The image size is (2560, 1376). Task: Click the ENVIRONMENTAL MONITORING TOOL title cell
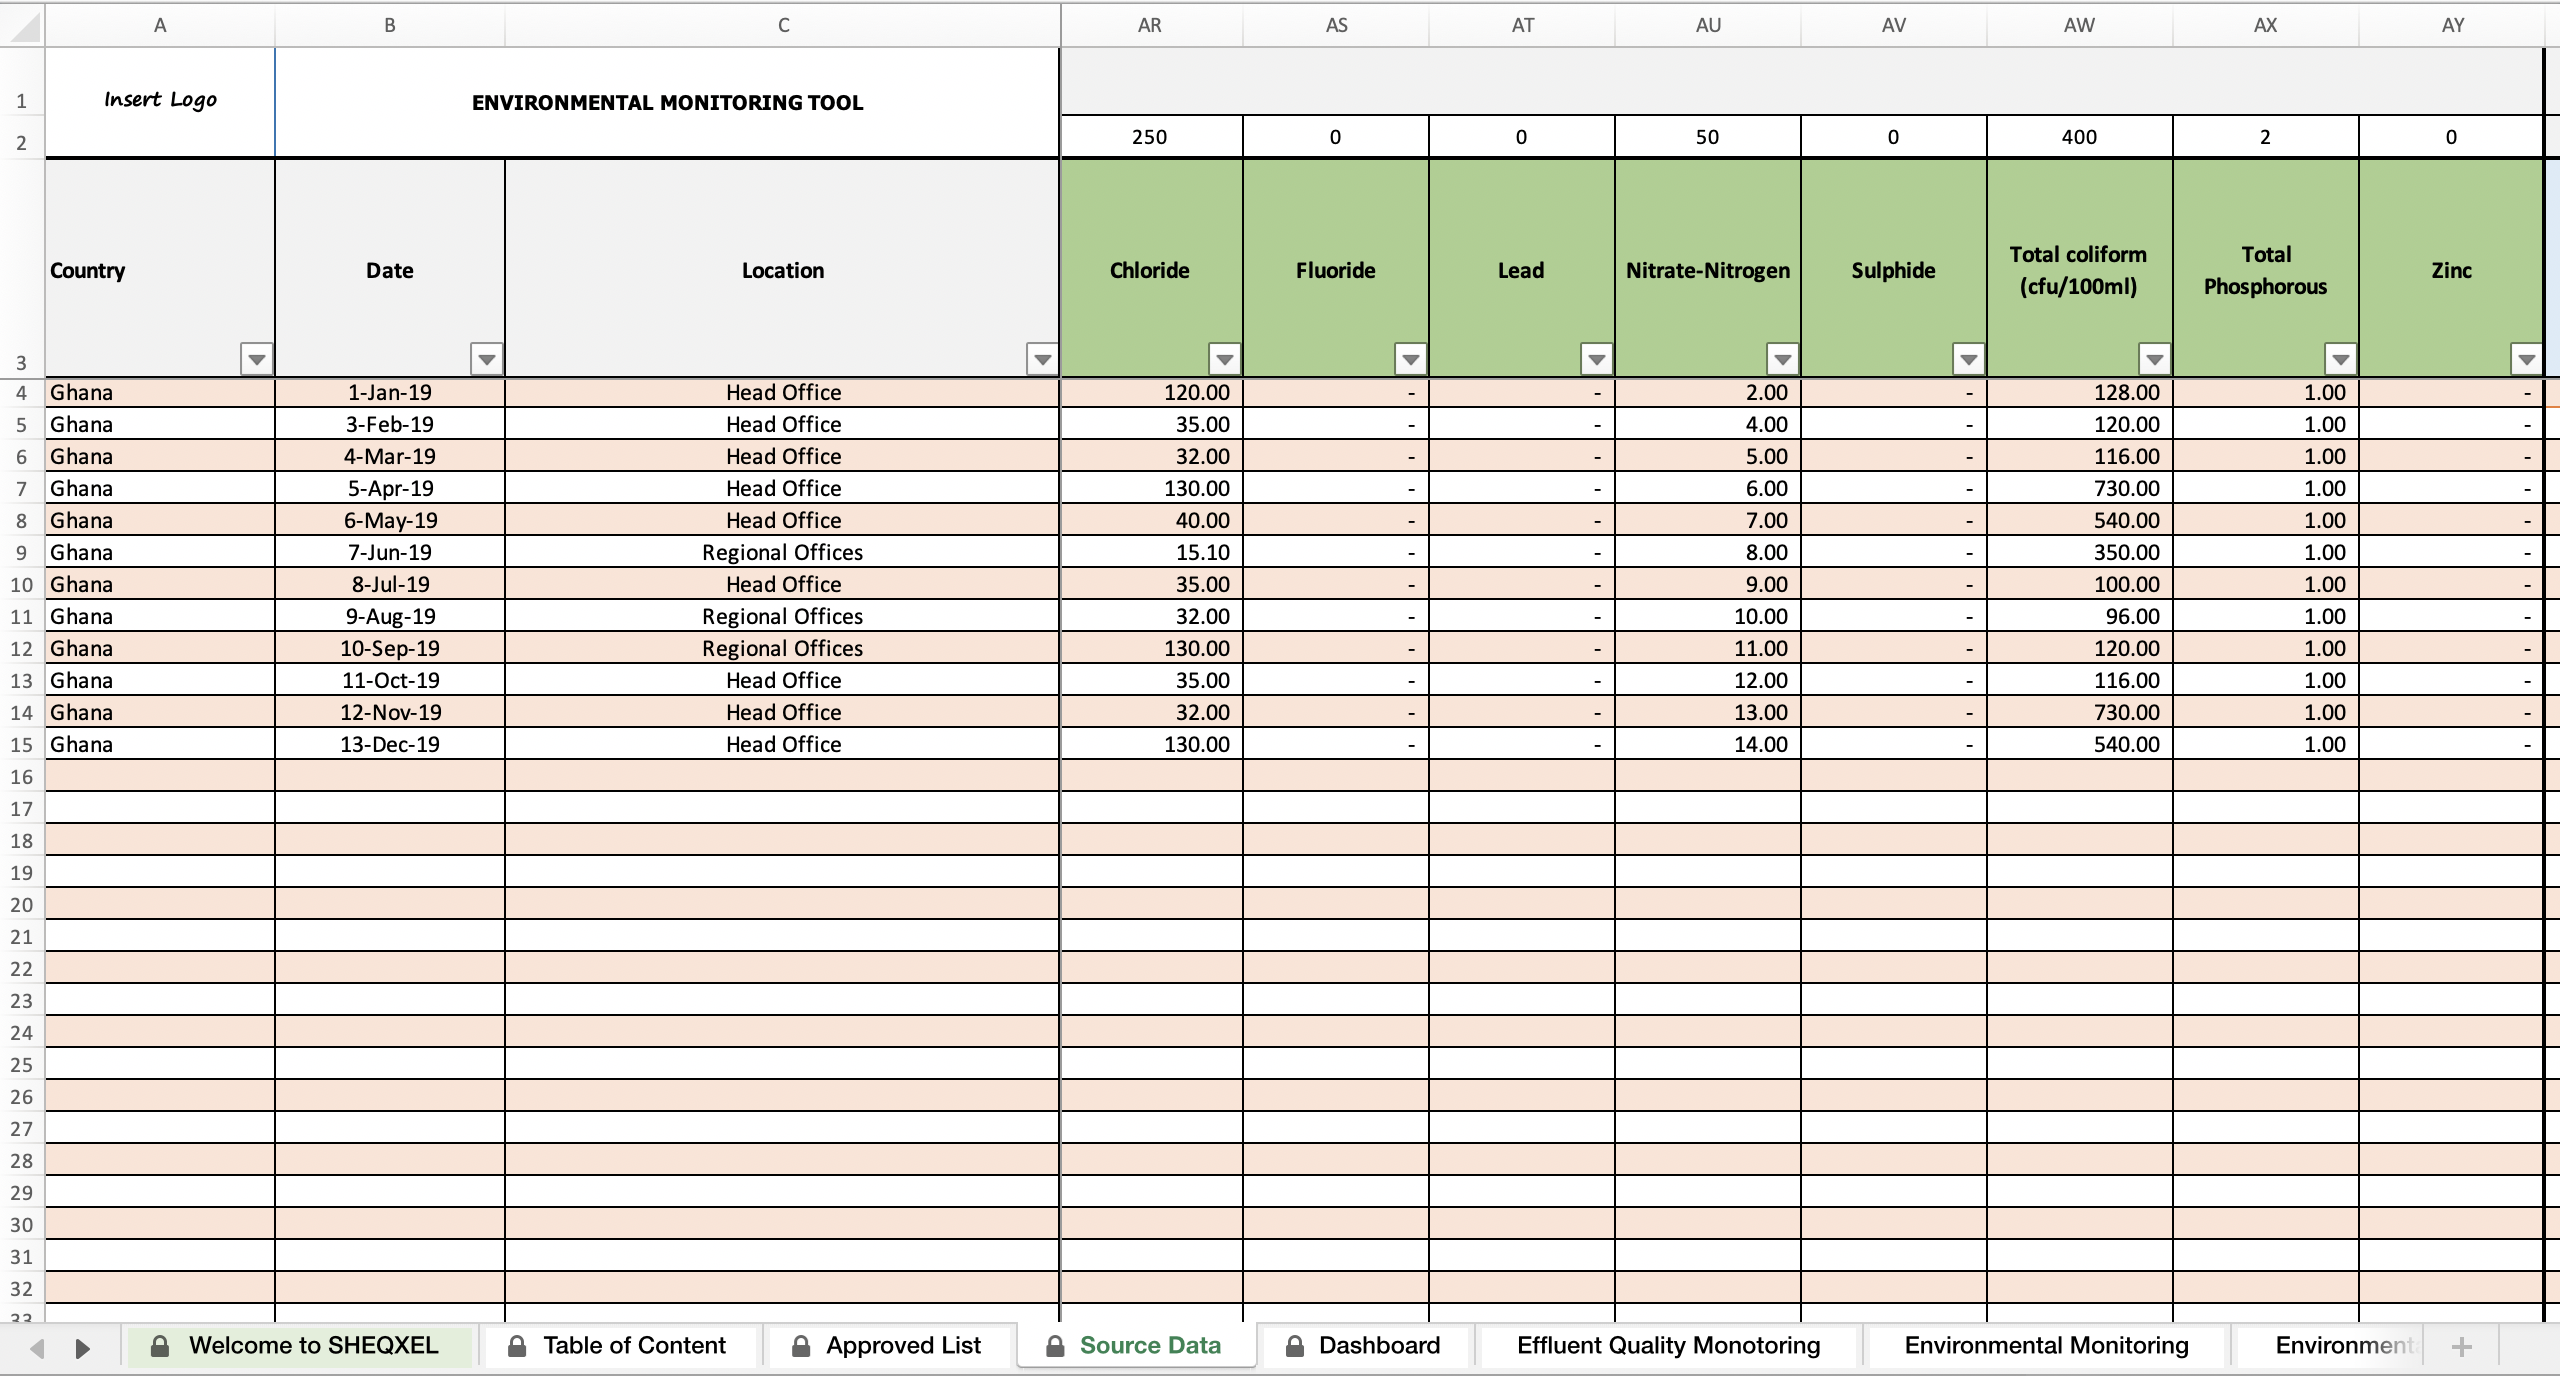(667, 102)
